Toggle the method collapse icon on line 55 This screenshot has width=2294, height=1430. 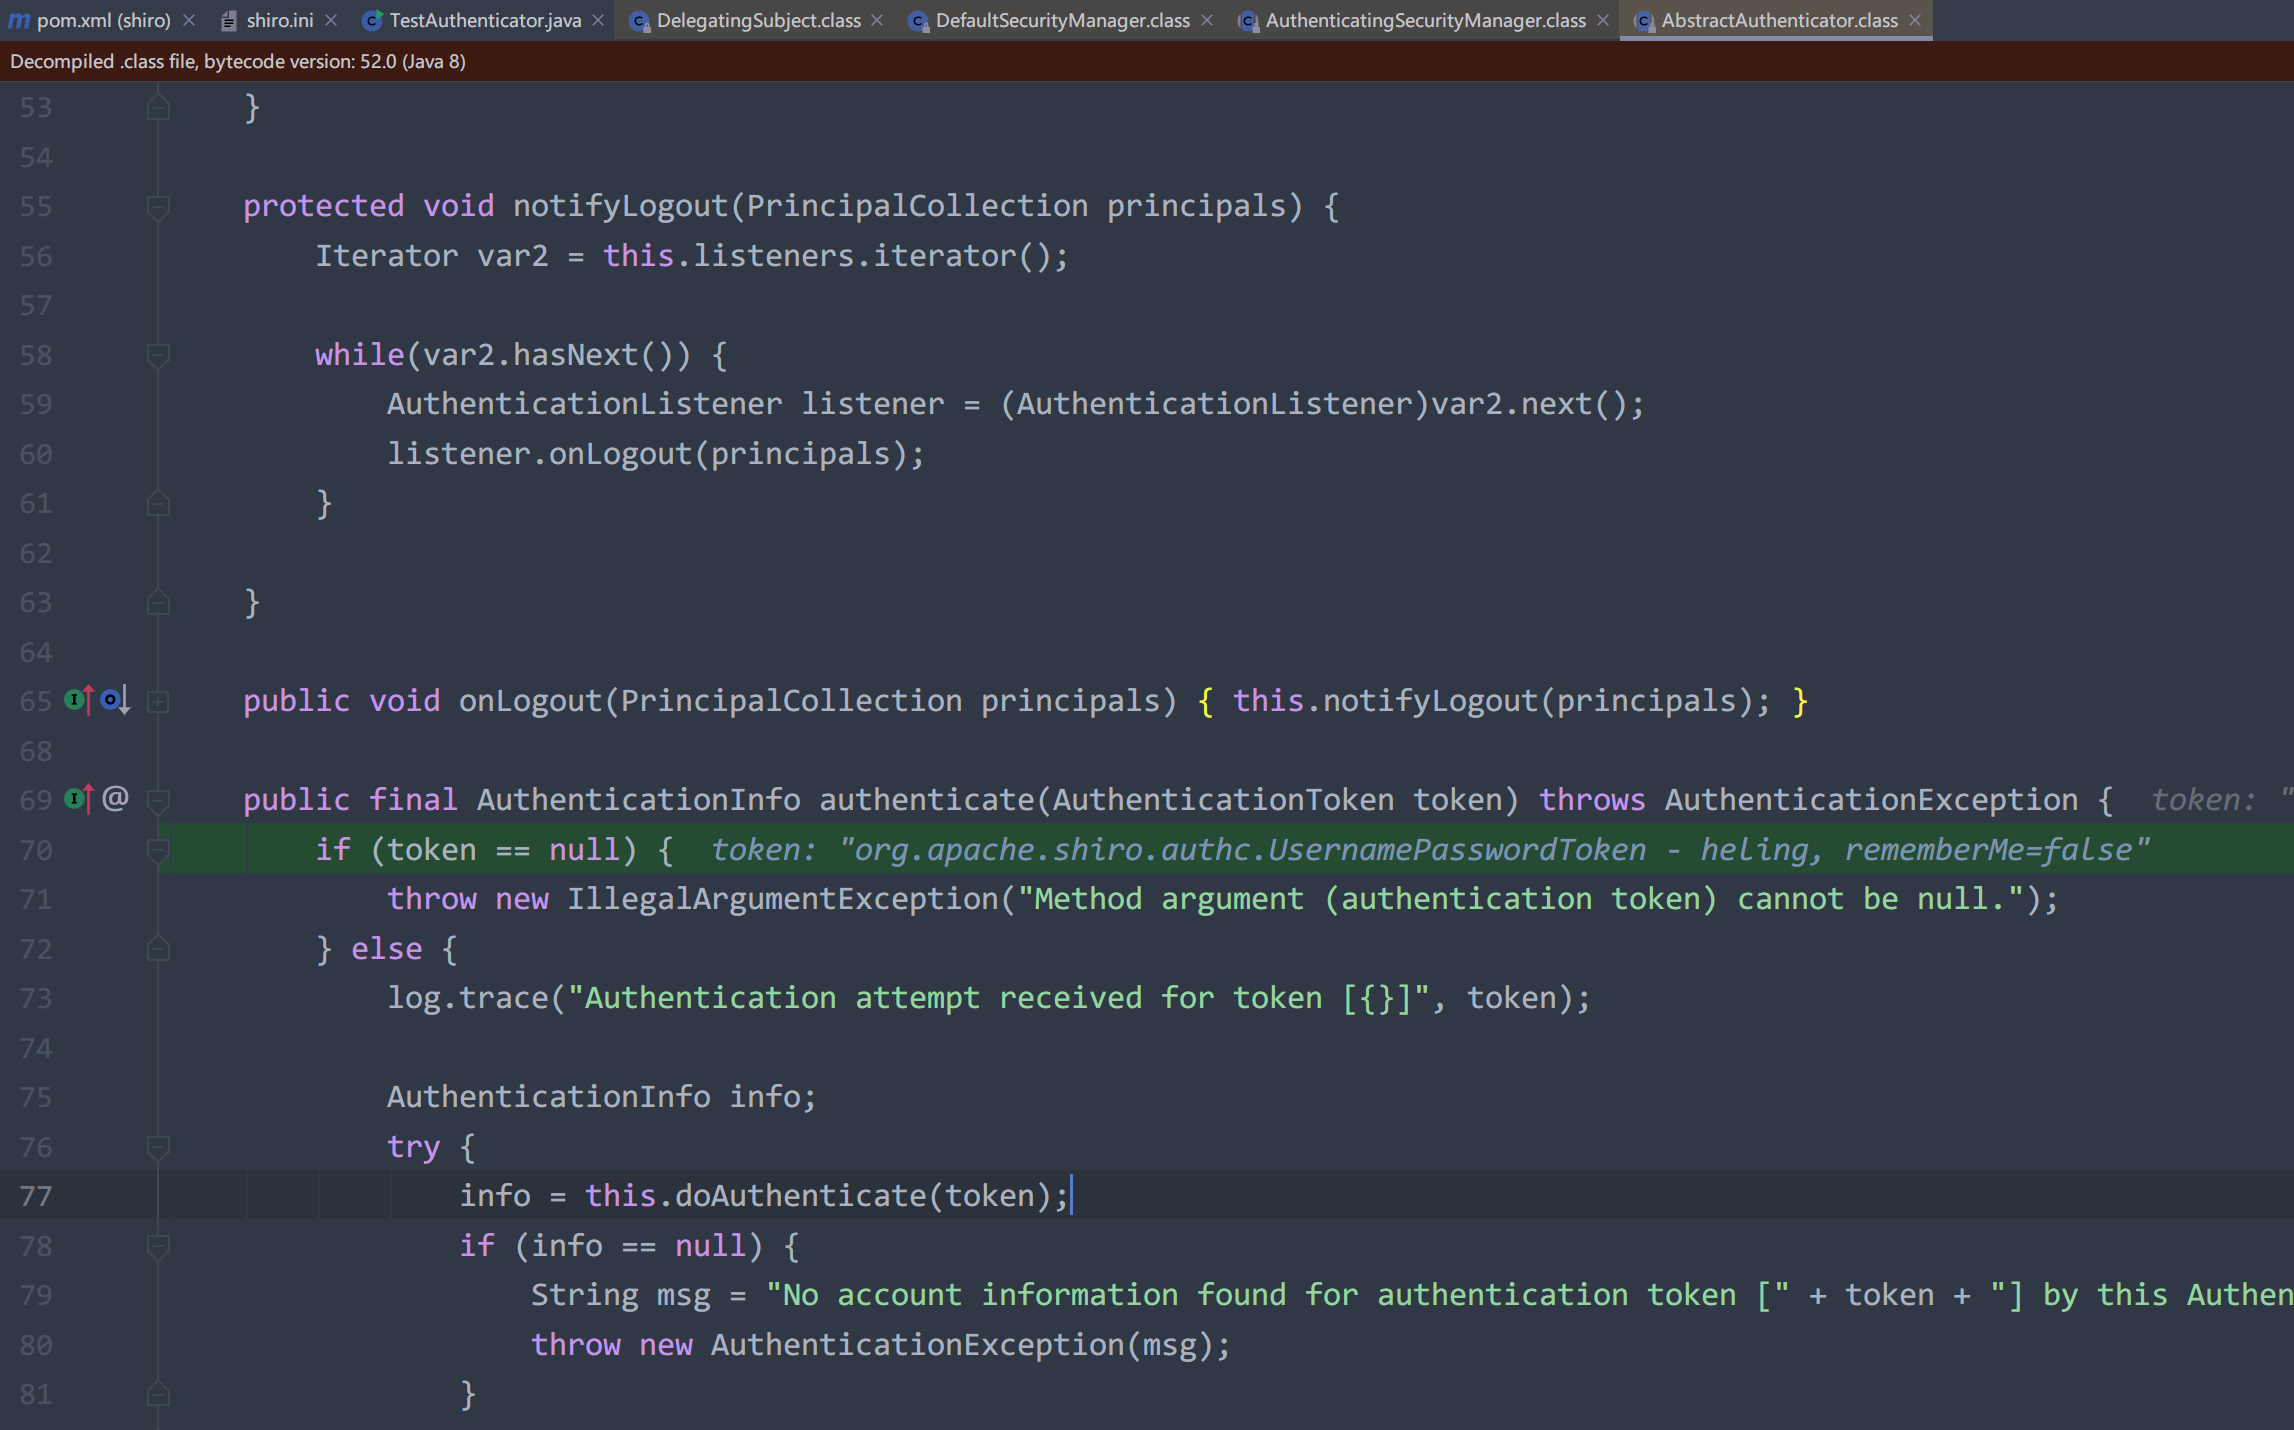tap(158, 206)
